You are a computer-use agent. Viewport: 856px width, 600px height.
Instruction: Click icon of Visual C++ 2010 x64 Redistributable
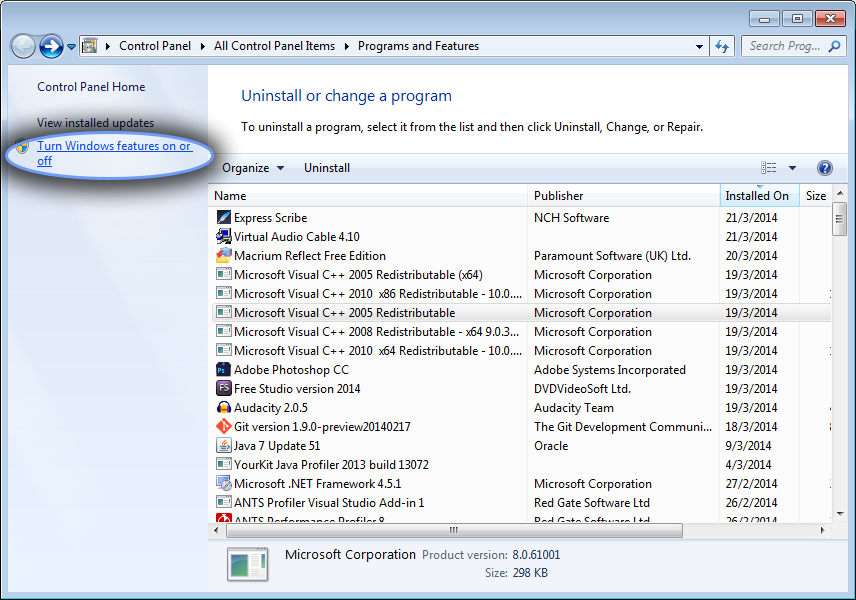pos(223,351)
